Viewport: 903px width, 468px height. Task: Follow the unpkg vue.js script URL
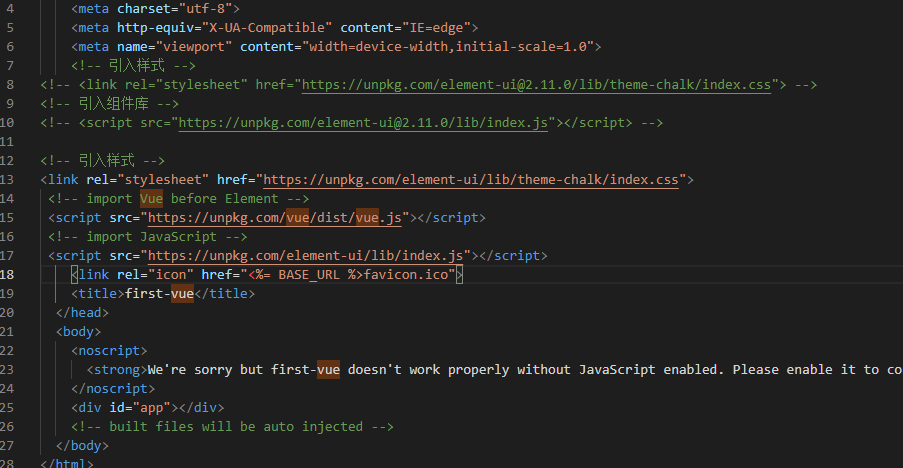275,218
